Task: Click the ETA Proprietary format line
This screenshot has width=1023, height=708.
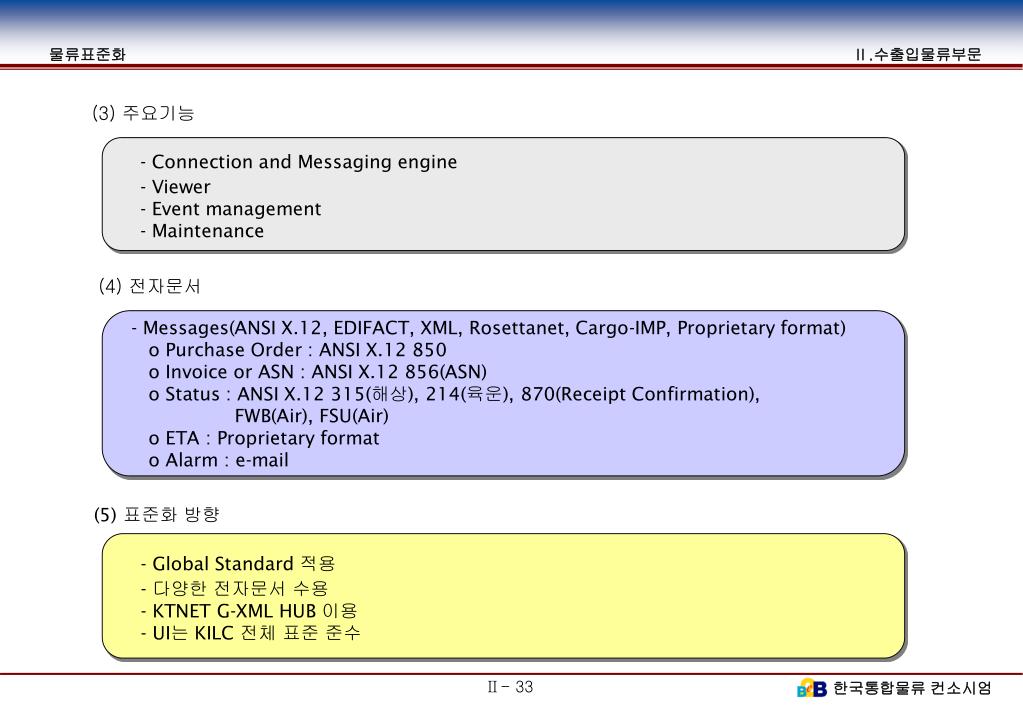Action: (264, 438)
